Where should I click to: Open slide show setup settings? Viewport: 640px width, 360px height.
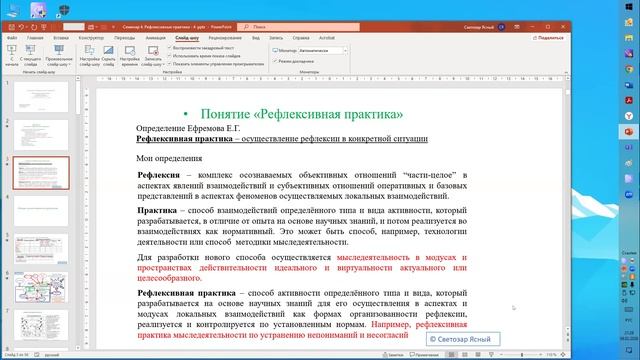coord(89,56)
